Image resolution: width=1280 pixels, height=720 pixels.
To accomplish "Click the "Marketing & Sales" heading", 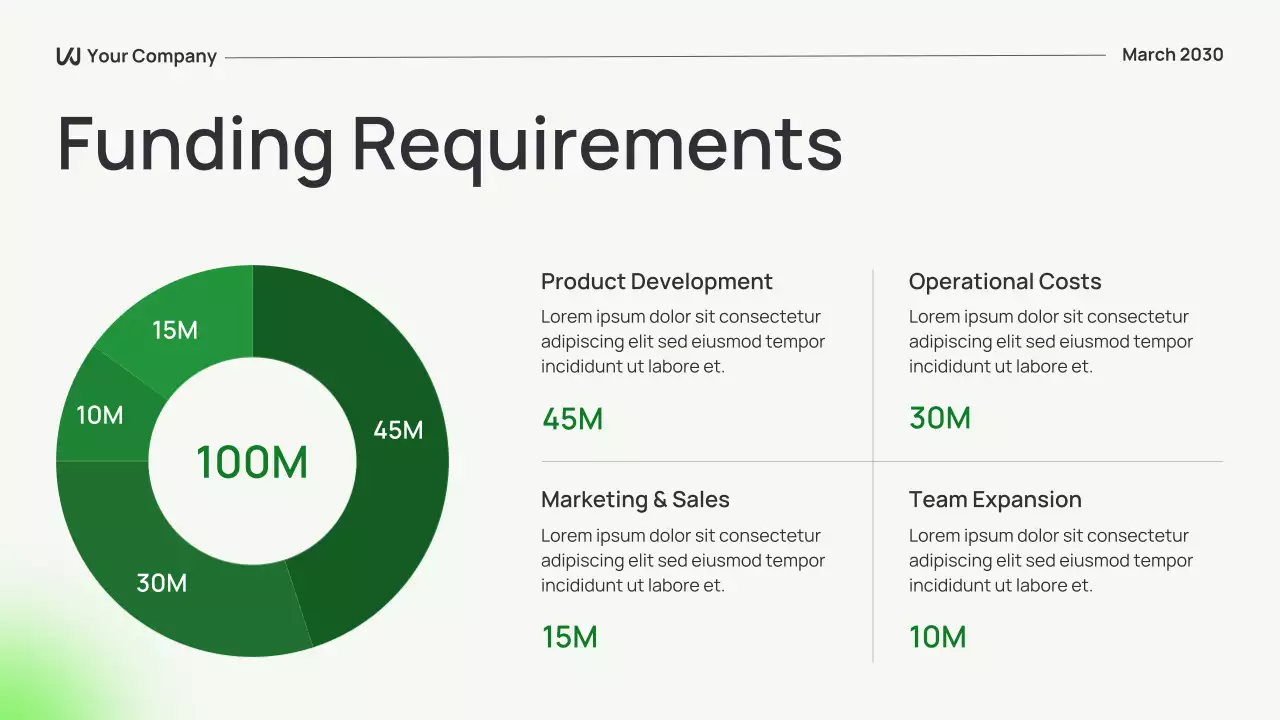I will tap(635, 499).
